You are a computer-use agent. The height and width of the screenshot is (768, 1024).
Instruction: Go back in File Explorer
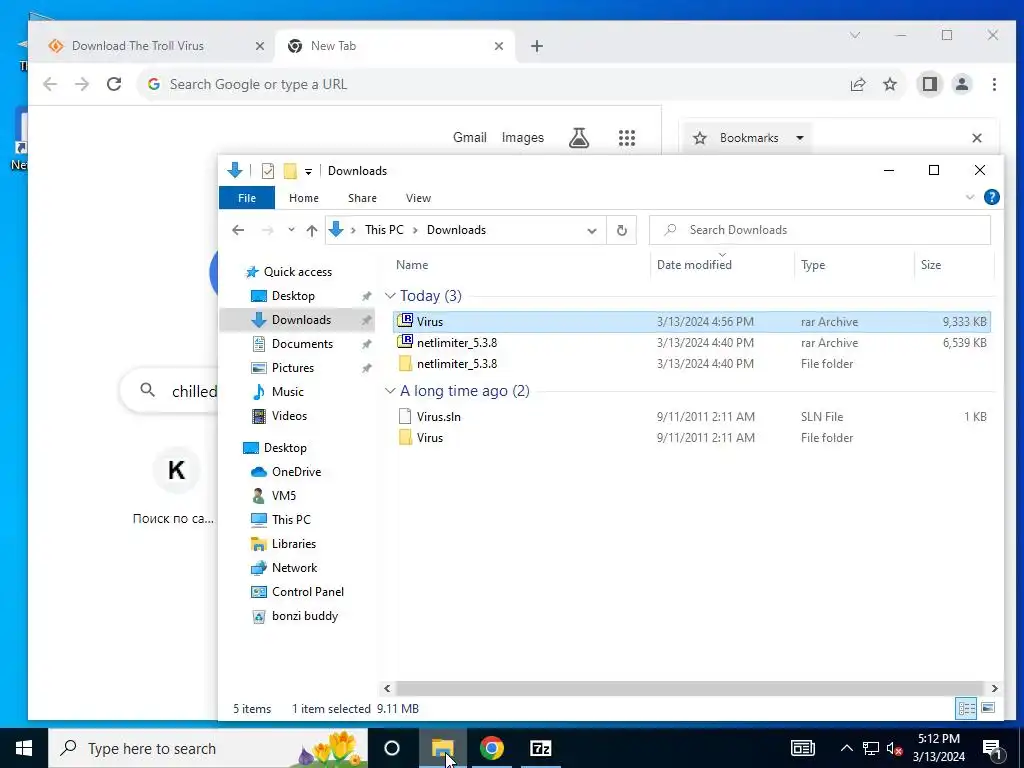pos(238,230)
